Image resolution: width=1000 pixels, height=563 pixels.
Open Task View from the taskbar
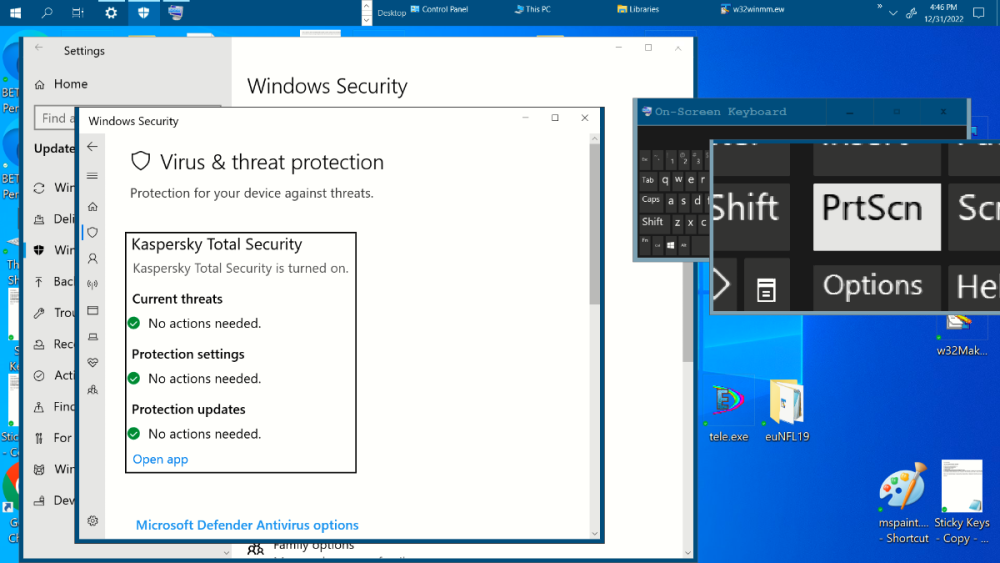click(x=78, y=13)
